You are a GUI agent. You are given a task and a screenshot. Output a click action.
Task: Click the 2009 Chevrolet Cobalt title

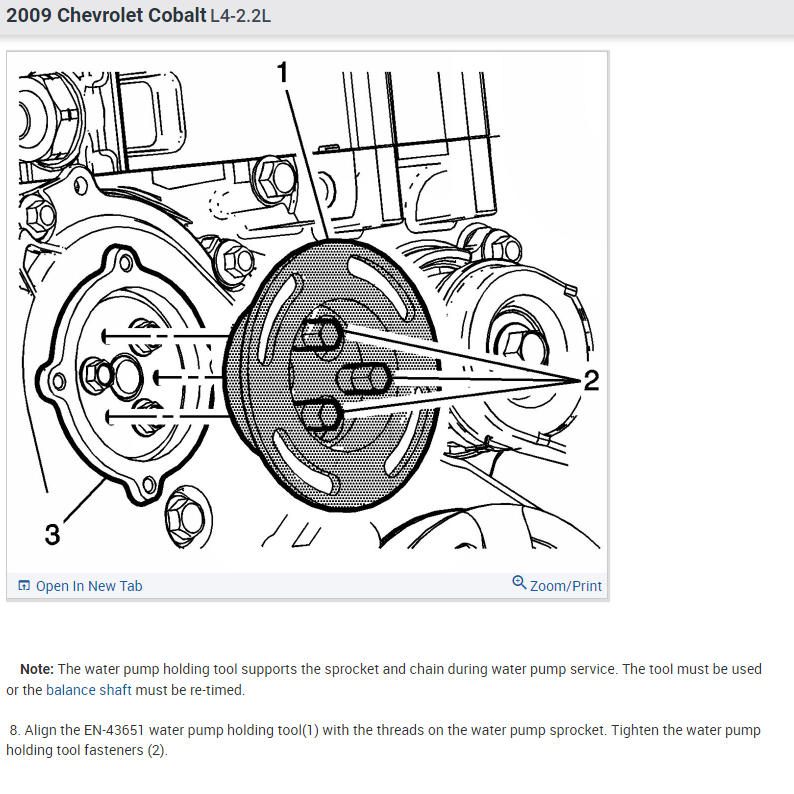click(x=106, y=15)
